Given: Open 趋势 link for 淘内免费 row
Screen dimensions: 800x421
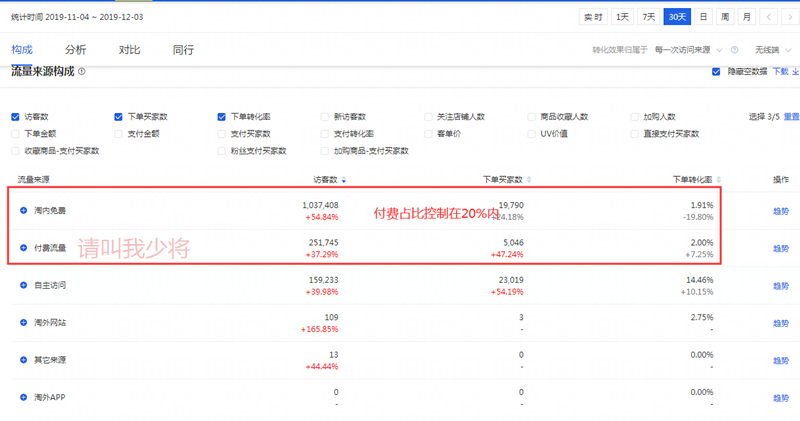Looking at the screenshot, I should pyautogui.click(x=781, y=211).
